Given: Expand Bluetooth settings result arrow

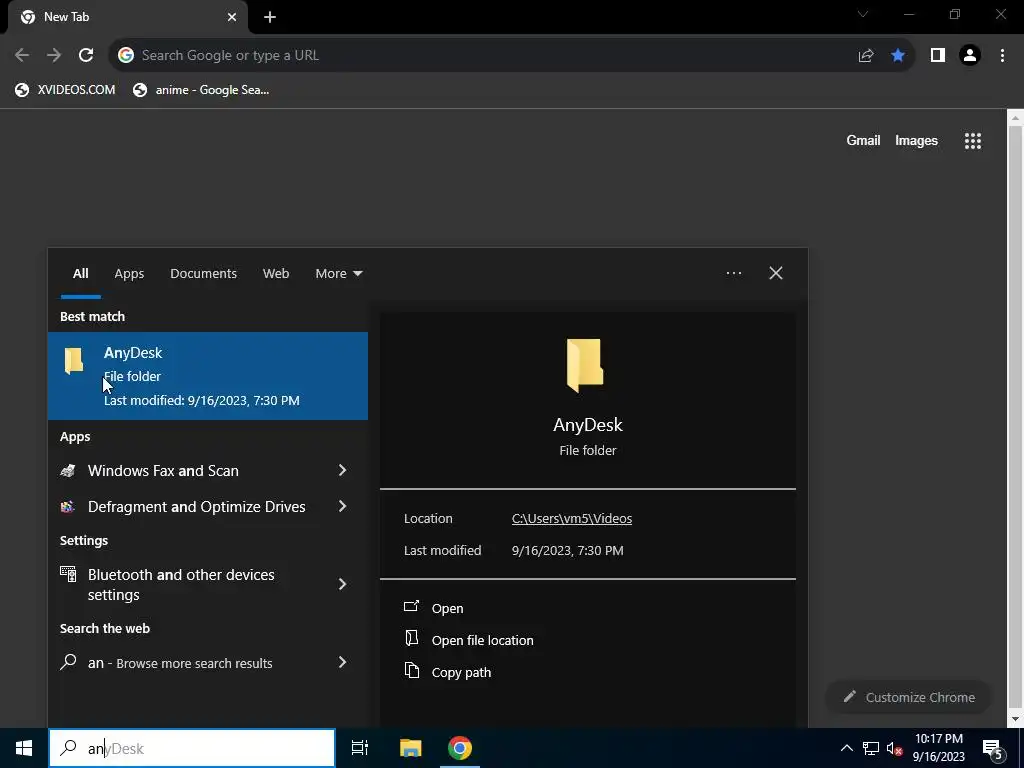Looking at the screenshot, I should point(342,584).
